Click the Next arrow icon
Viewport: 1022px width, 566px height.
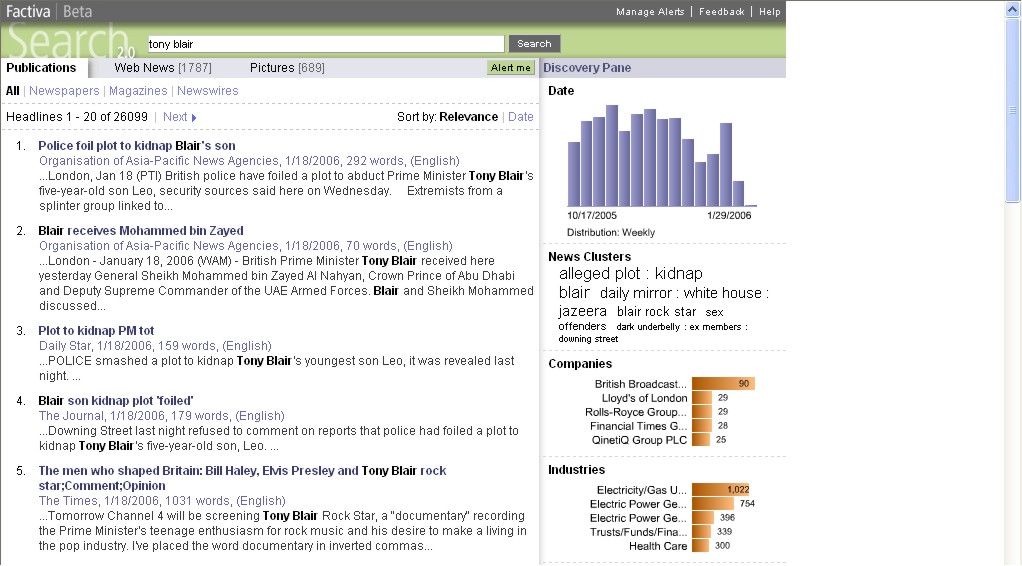[194, 117]
